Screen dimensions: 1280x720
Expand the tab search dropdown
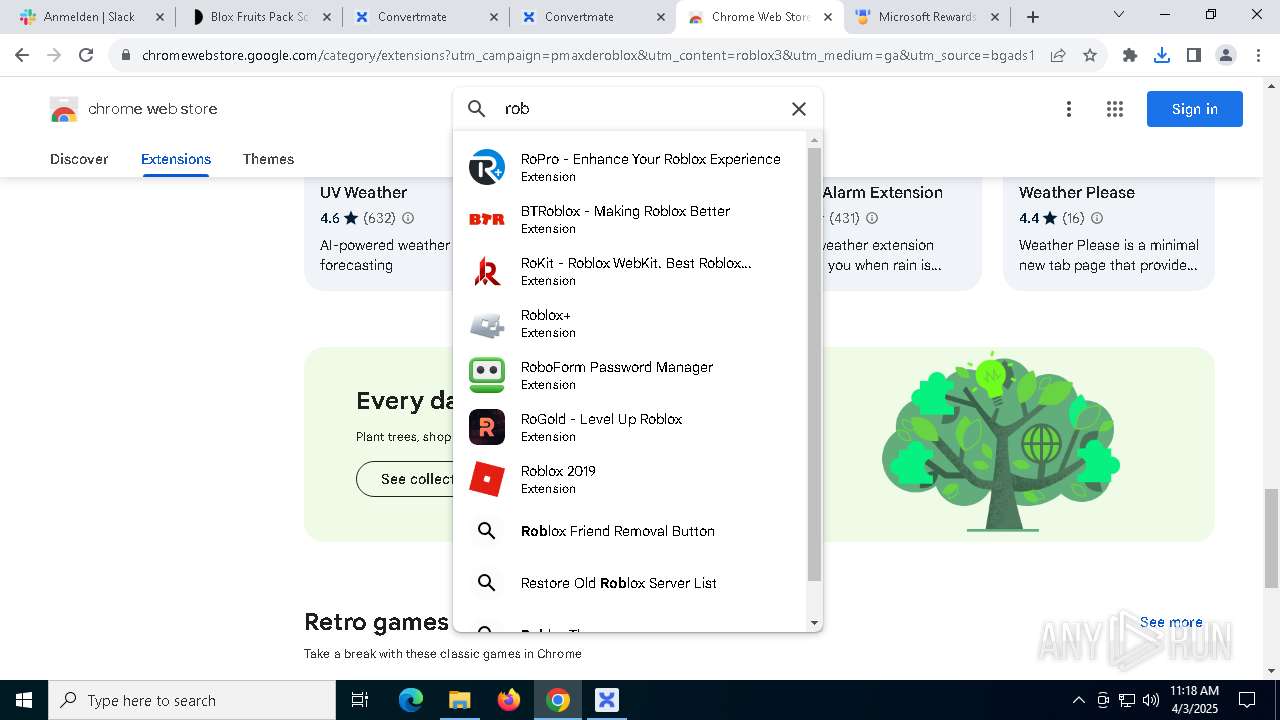[x=1119, y=15]
